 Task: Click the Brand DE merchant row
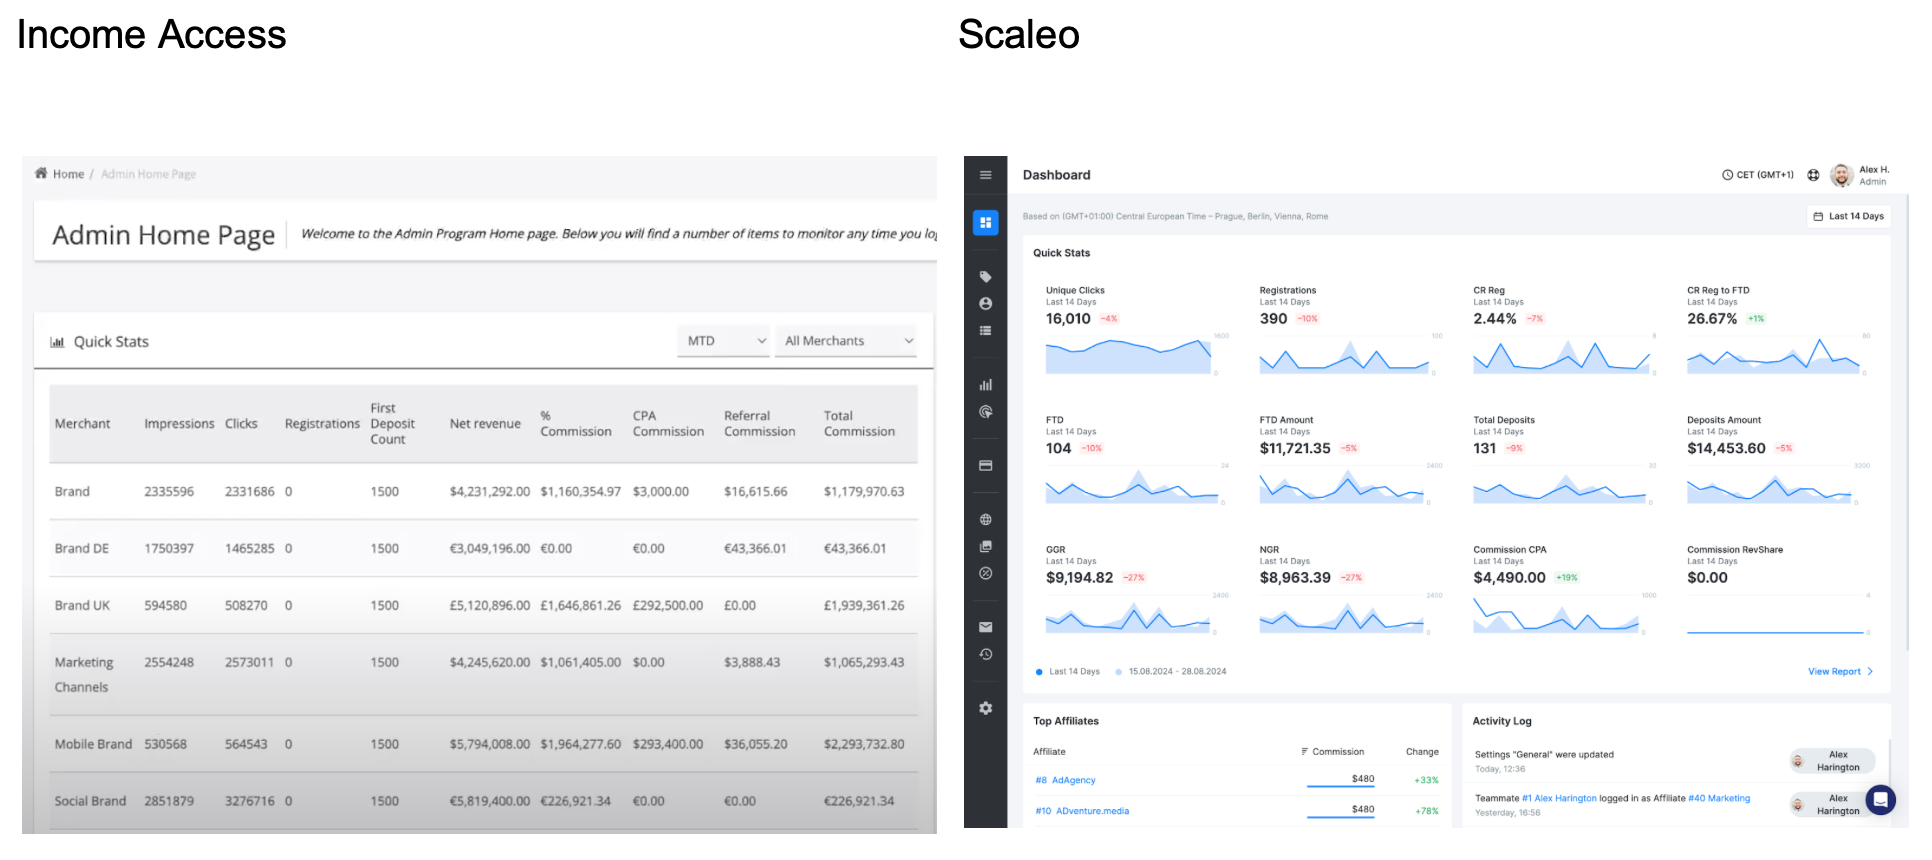pyautogui.click(x=483, y=549)
